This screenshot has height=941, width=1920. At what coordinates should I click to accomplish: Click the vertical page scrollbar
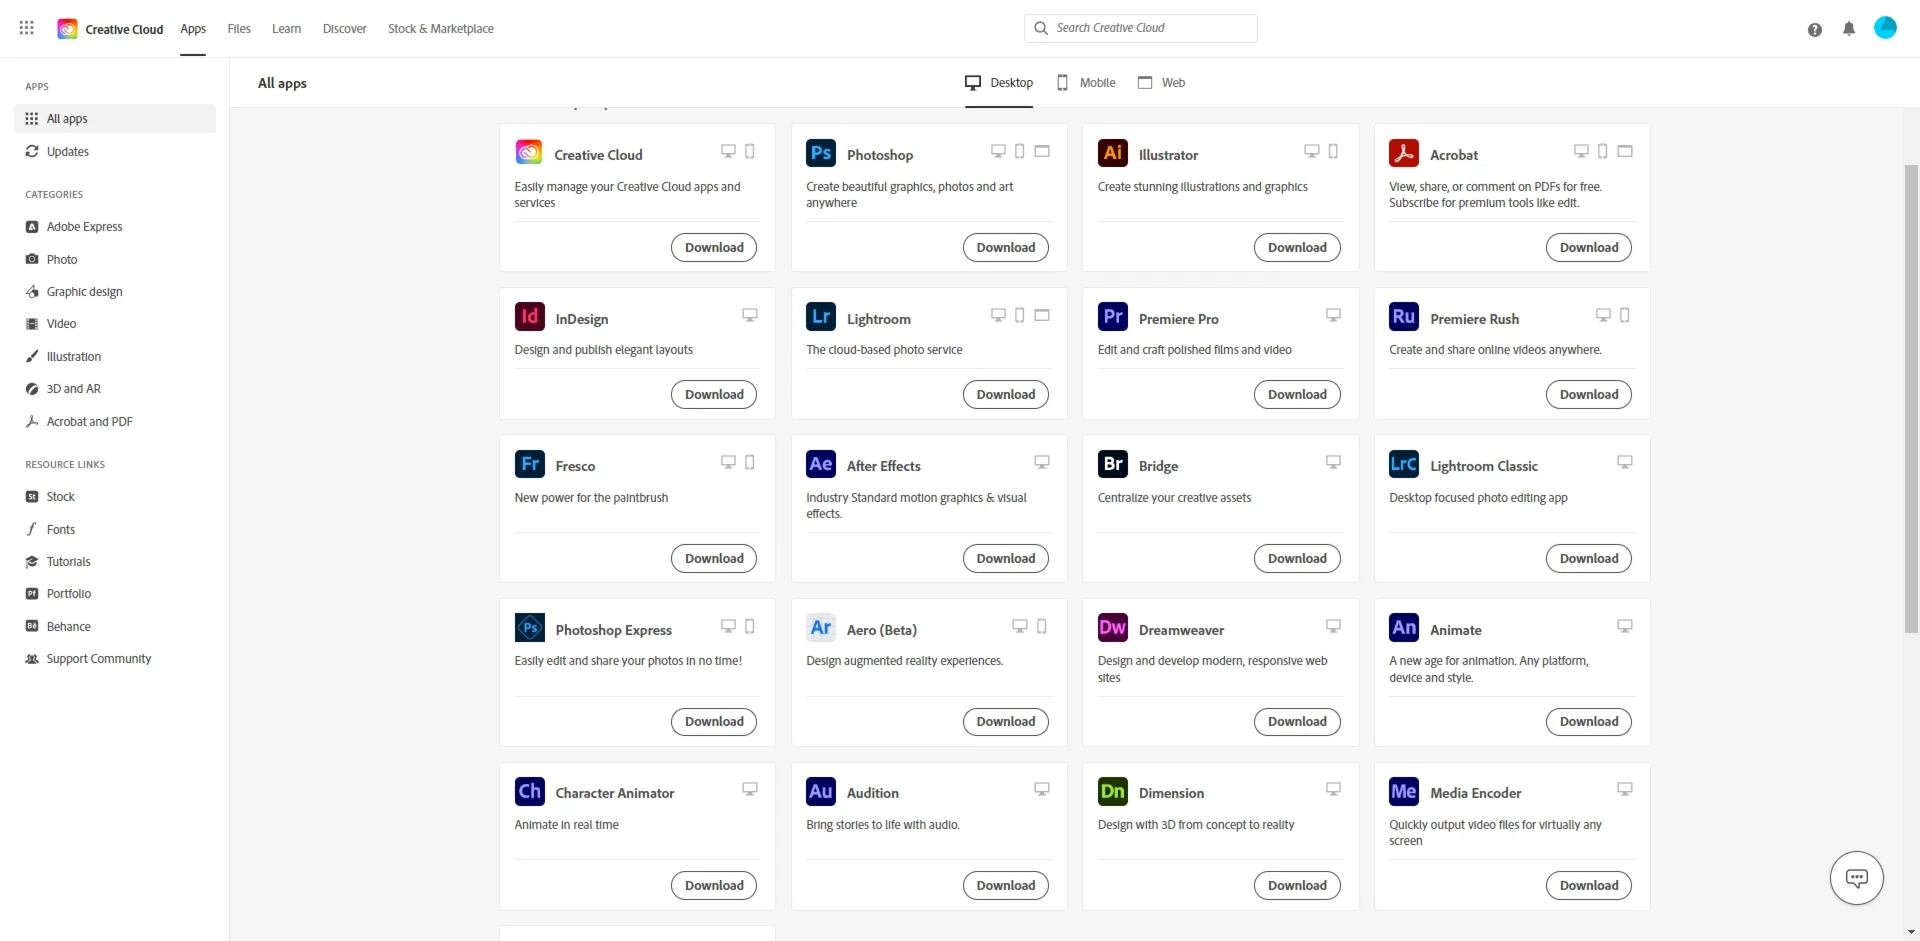pos(1911,399)
